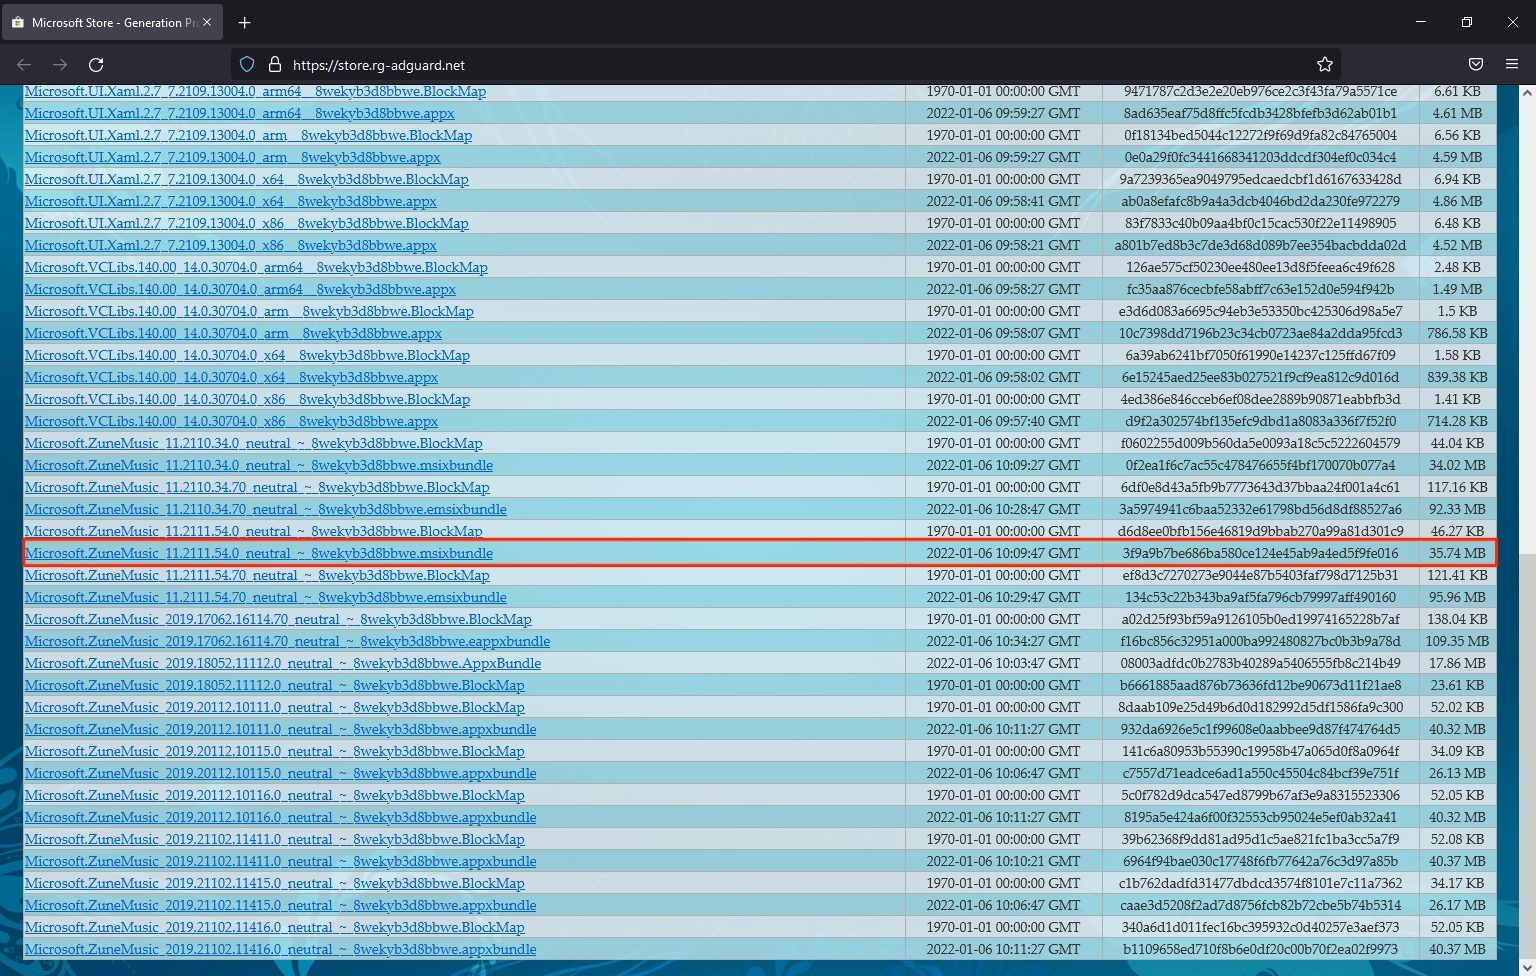
Task: Open UI.Xaml.2.7 arm BlockMap link
Action: [x=249, y=135]
